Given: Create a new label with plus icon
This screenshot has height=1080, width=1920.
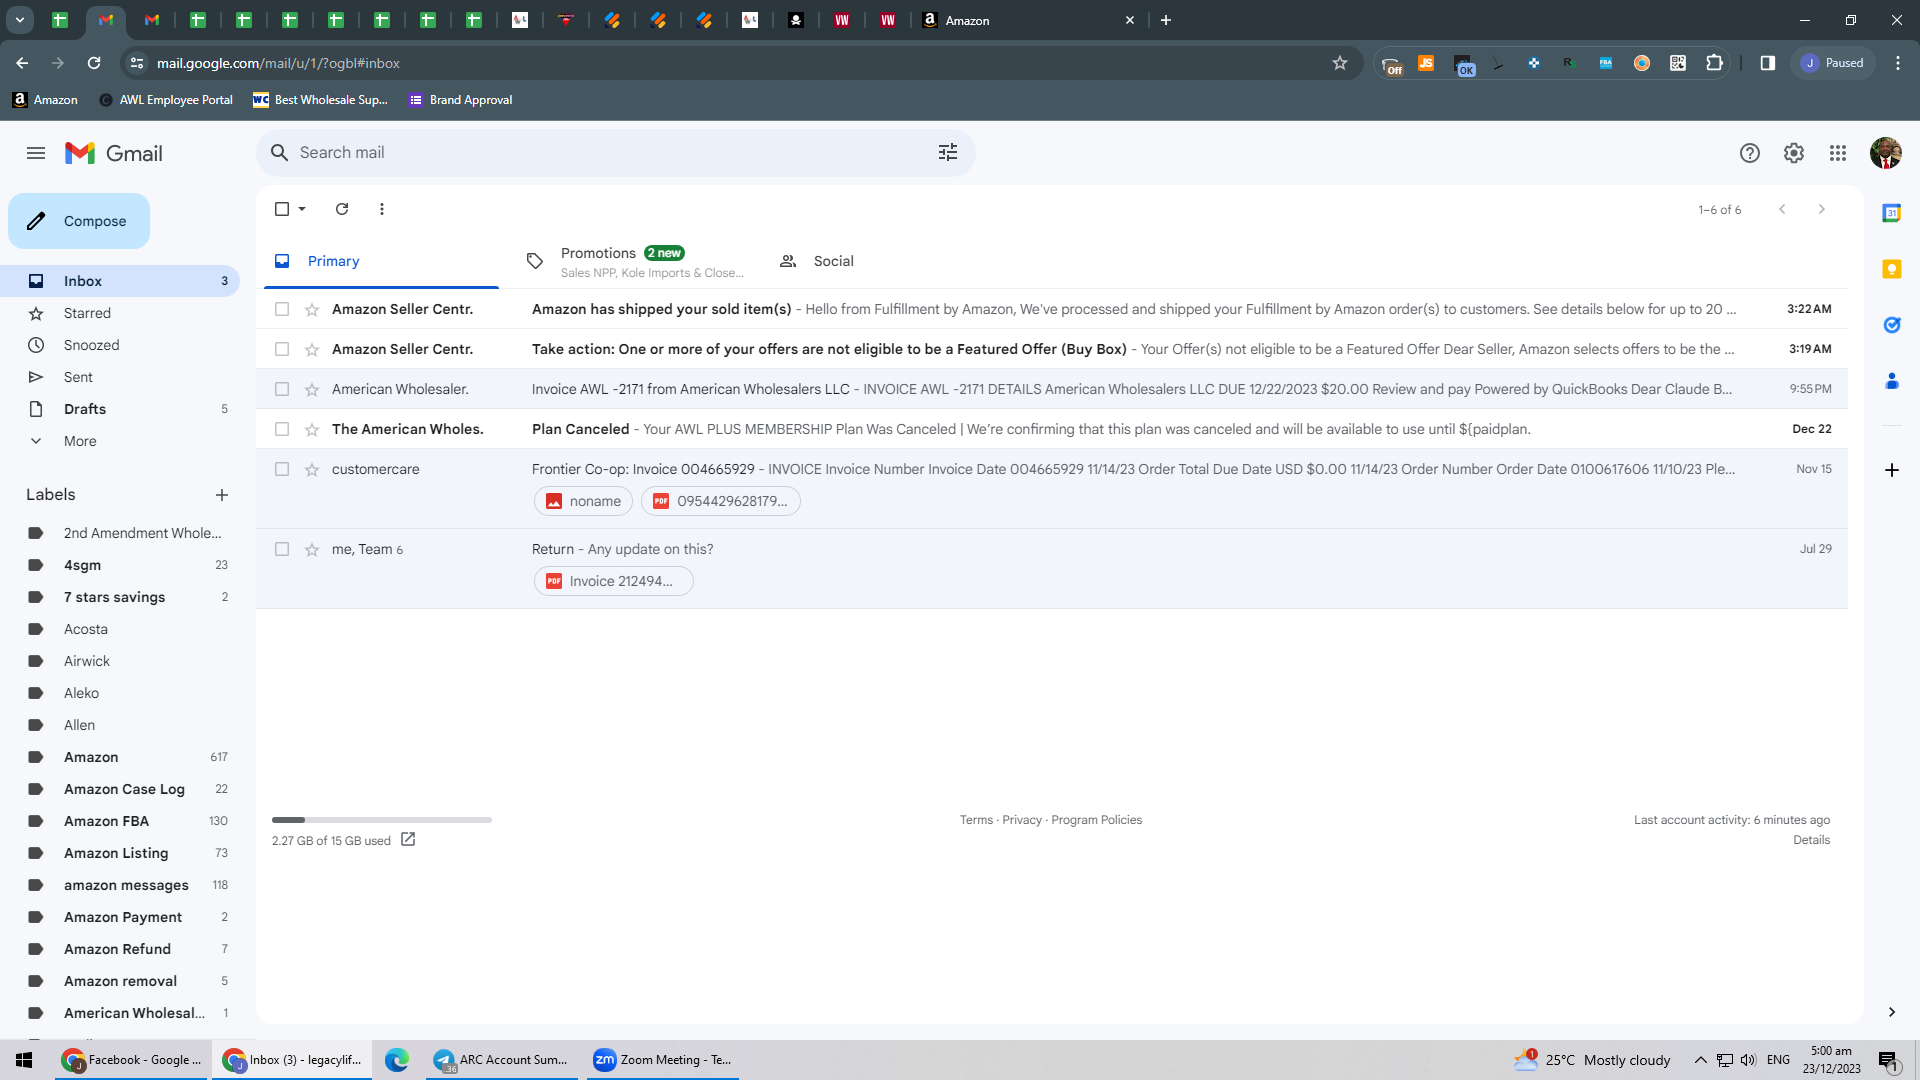Looking at the screenshot, I should [x=222, y=495].
